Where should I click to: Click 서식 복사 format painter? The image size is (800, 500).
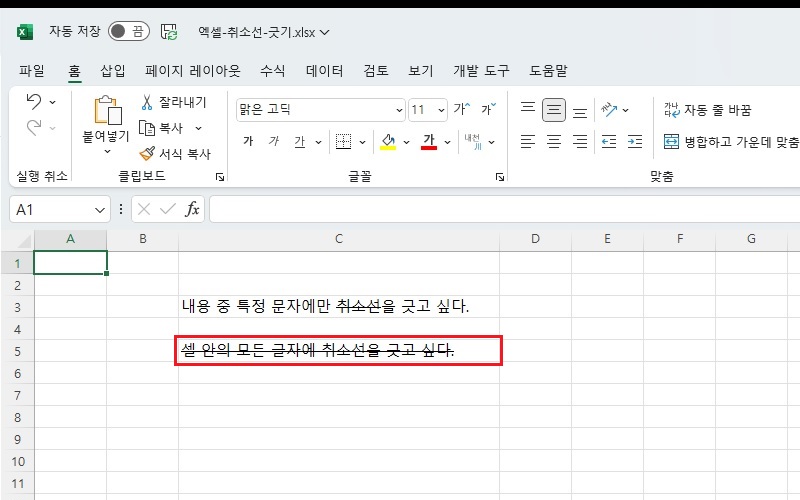pos(175,154)
